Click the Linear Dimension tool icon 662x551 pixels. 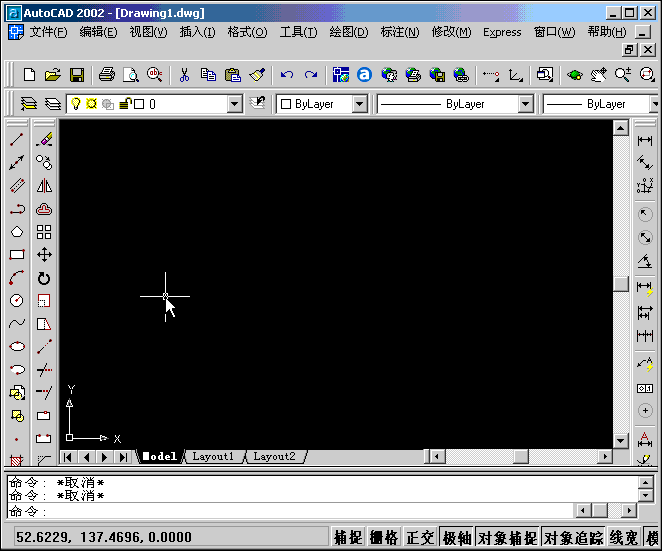(645, 141)
